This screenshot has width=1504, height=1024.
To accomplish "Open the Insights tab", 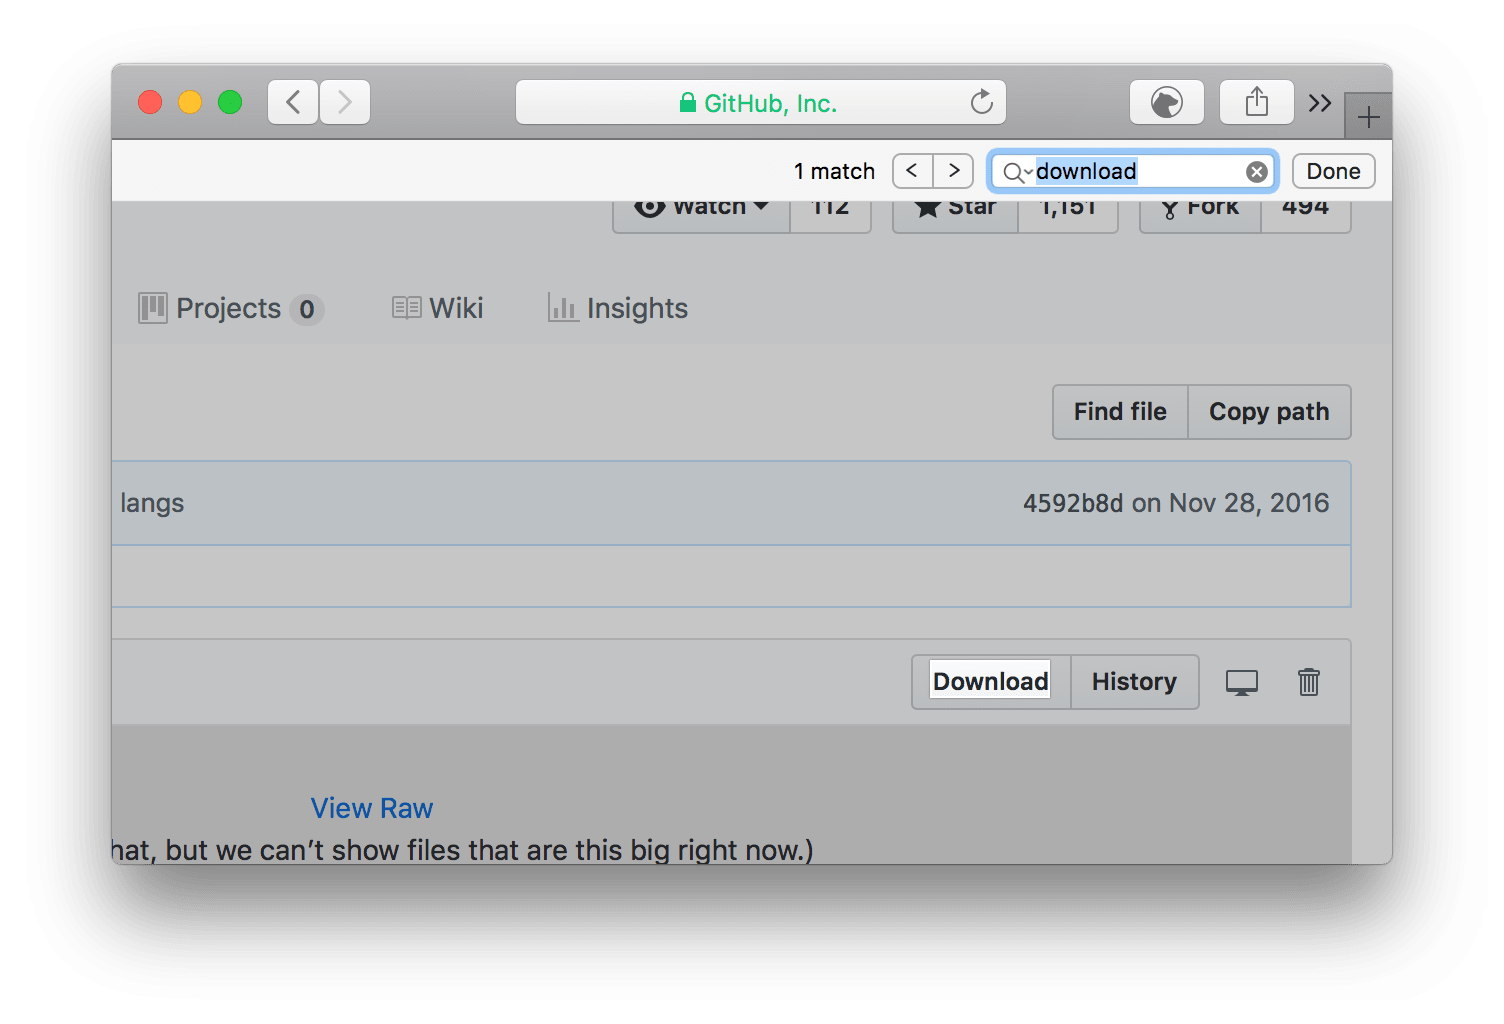I will tap(618, 308).
